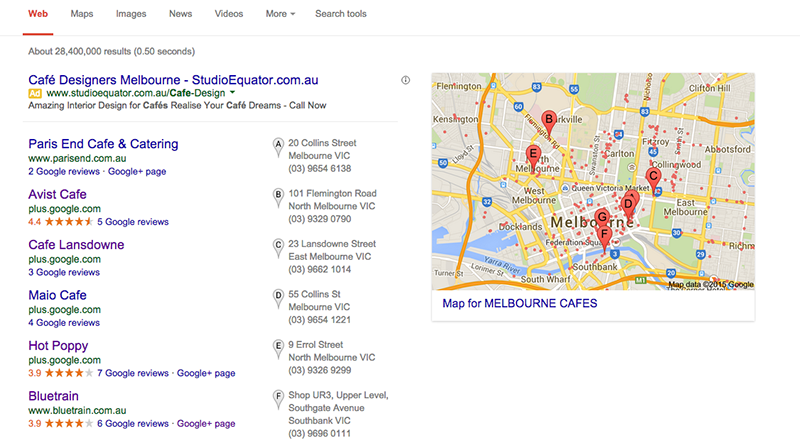800x448 pixels.
Task: Click list marker A beside 20 Collins Street
Action: point(278,146)
